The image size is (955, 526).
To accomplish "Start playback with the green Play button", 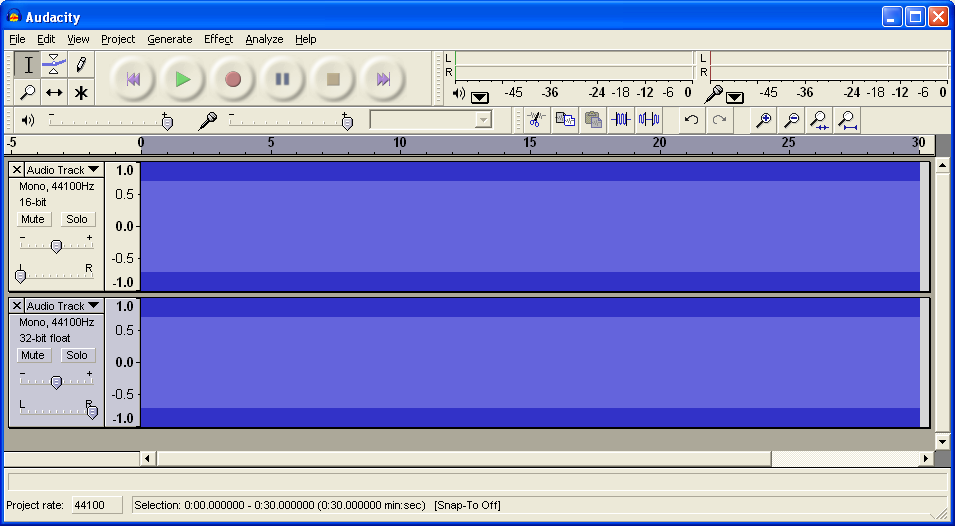I will (183, 79).
